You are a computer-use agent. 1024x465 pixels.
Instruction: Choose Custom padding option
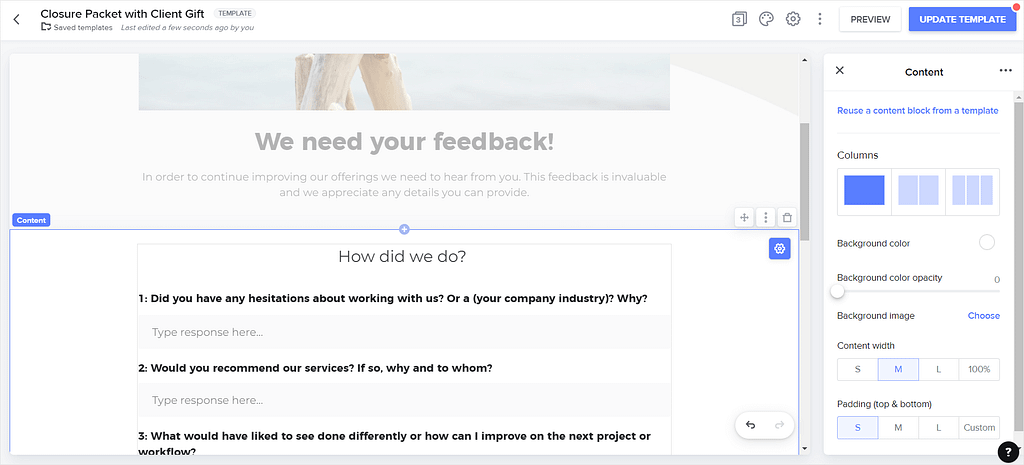[979, 428]
